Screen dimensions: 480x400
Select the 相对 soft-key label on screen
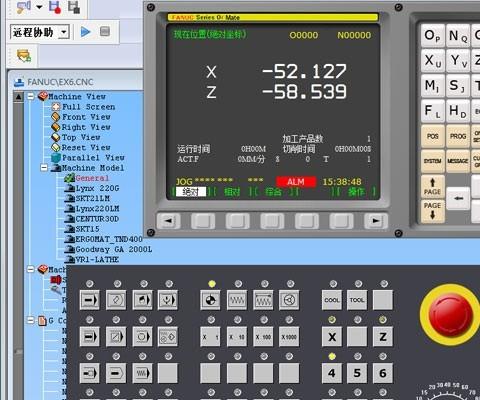pos(232,192)
